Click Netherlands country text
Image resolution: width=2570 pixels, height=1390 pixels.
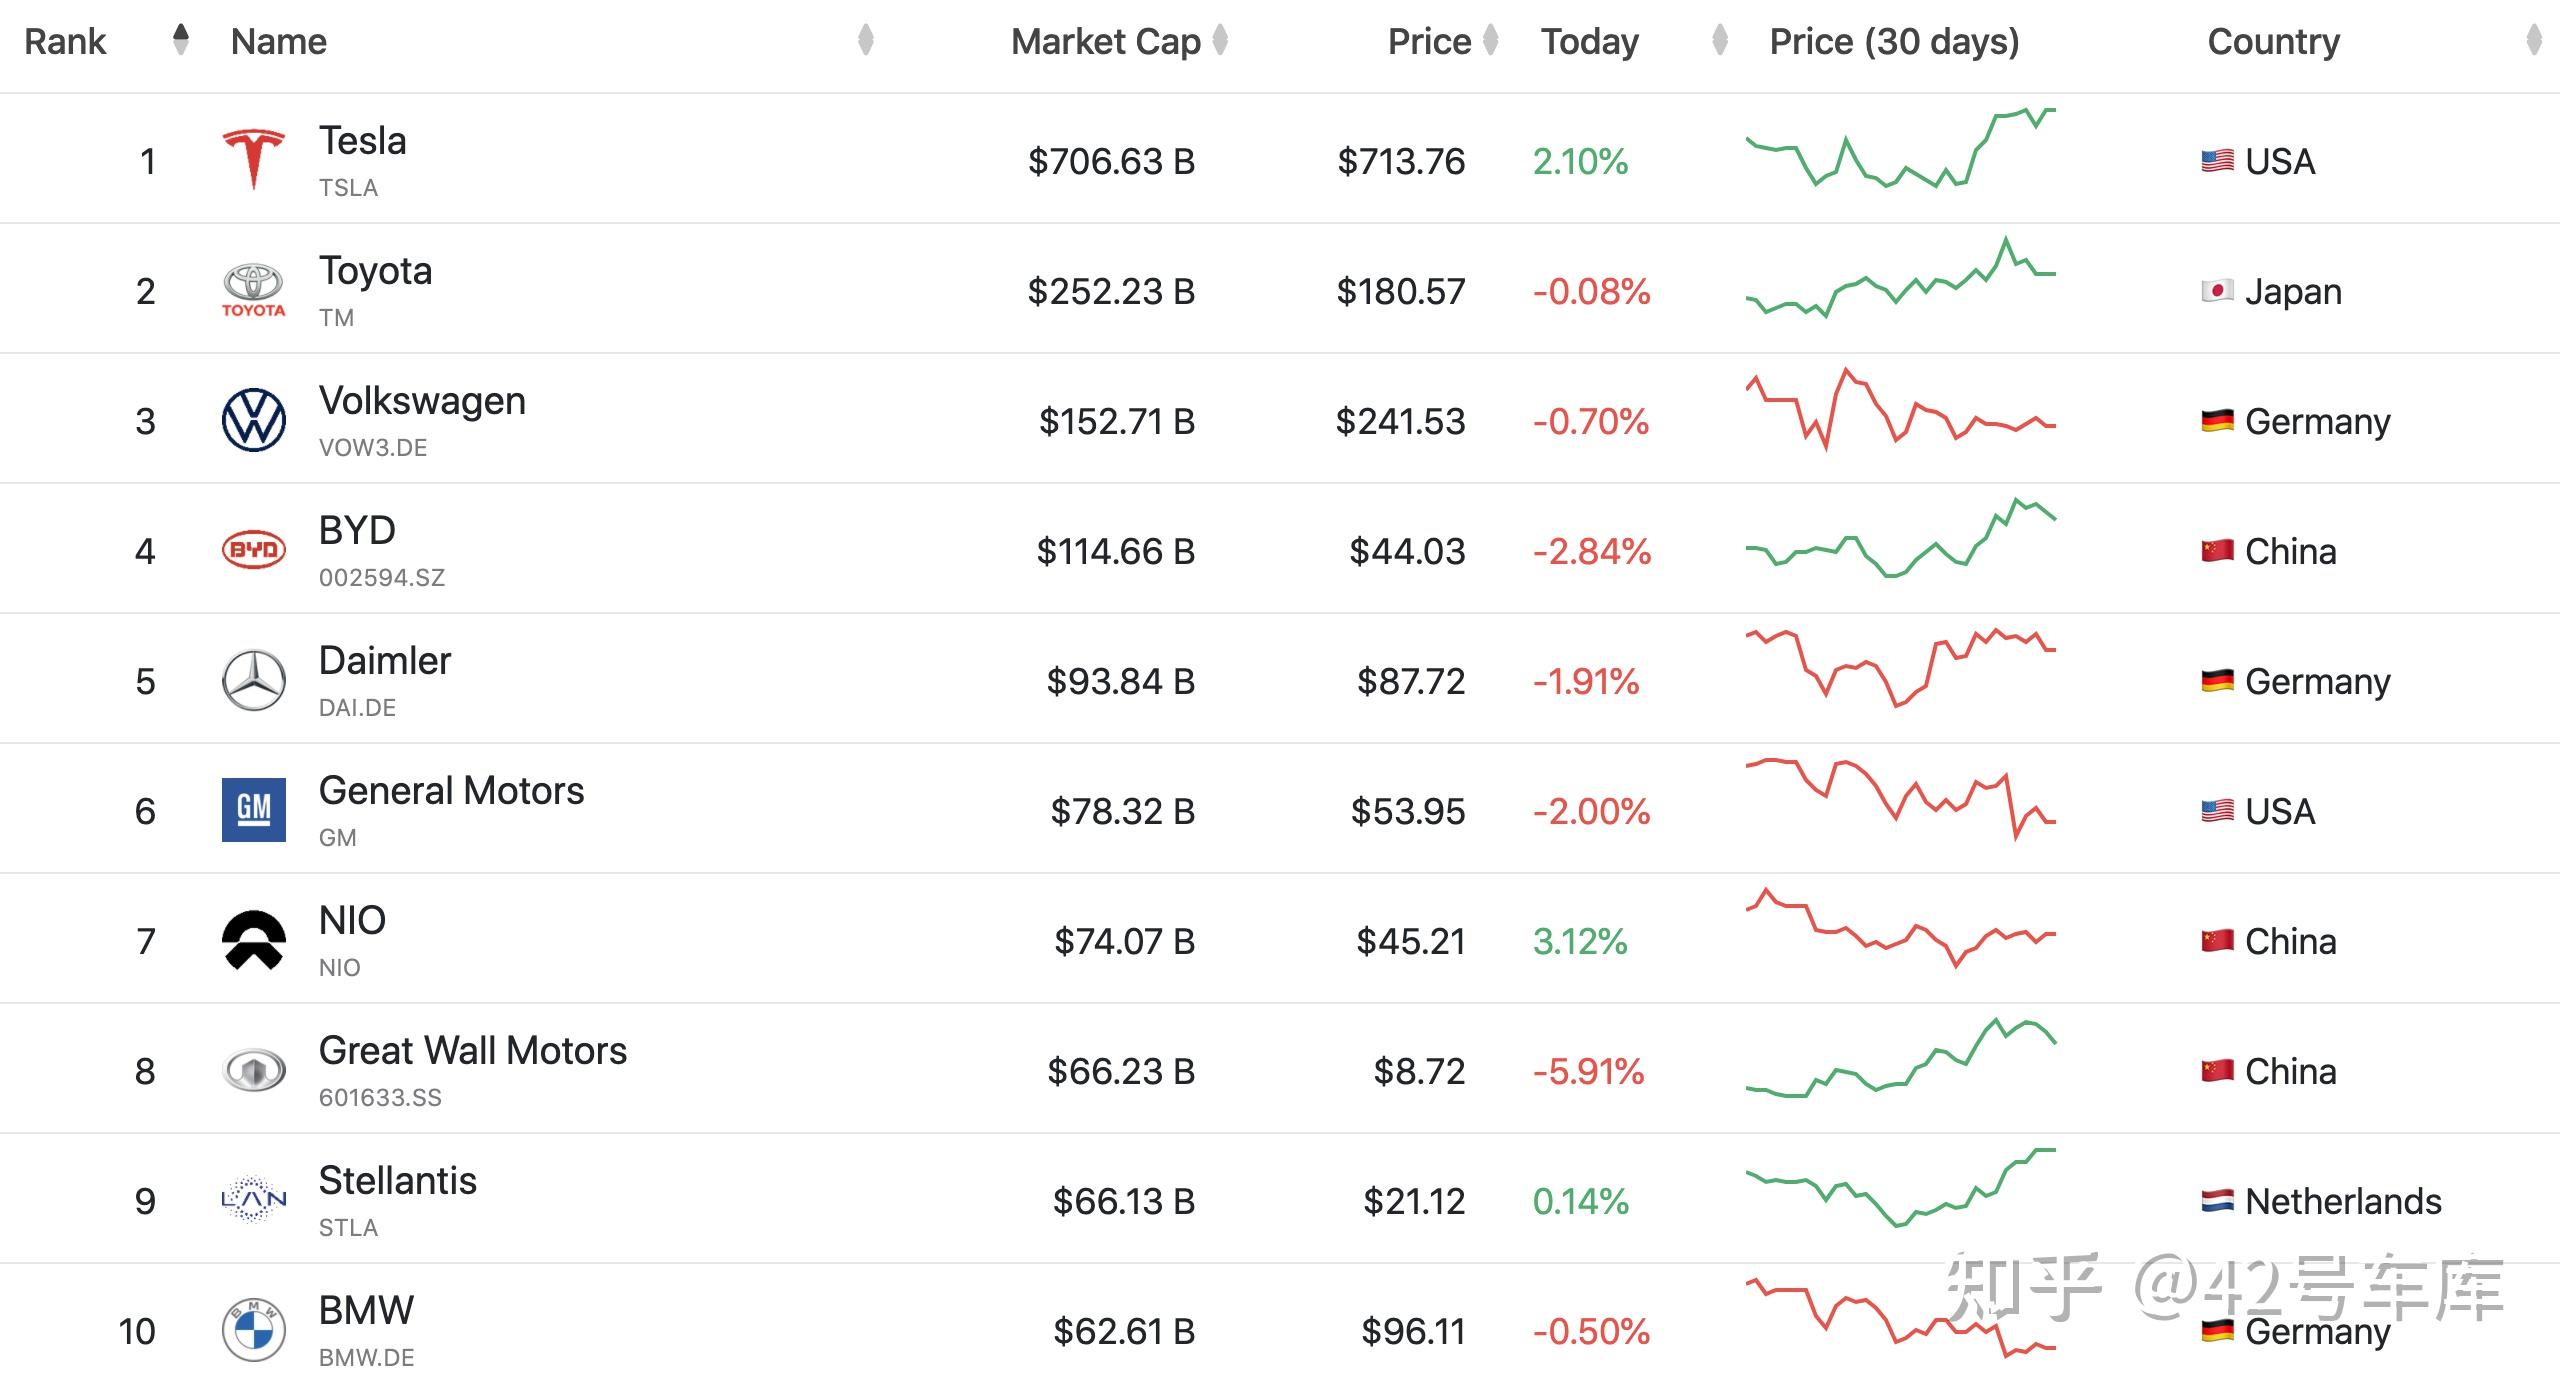click(2343, 1201)
